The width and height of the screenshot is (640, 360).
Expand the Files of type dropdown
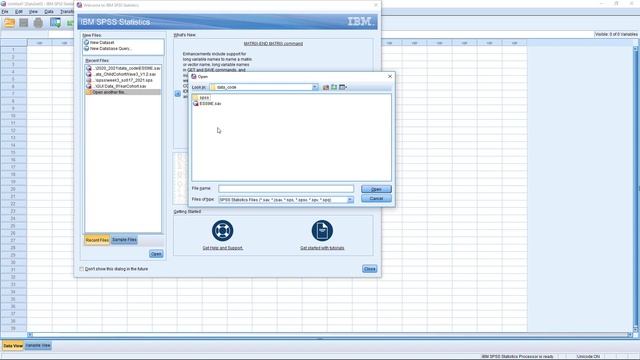pos(350,200)
